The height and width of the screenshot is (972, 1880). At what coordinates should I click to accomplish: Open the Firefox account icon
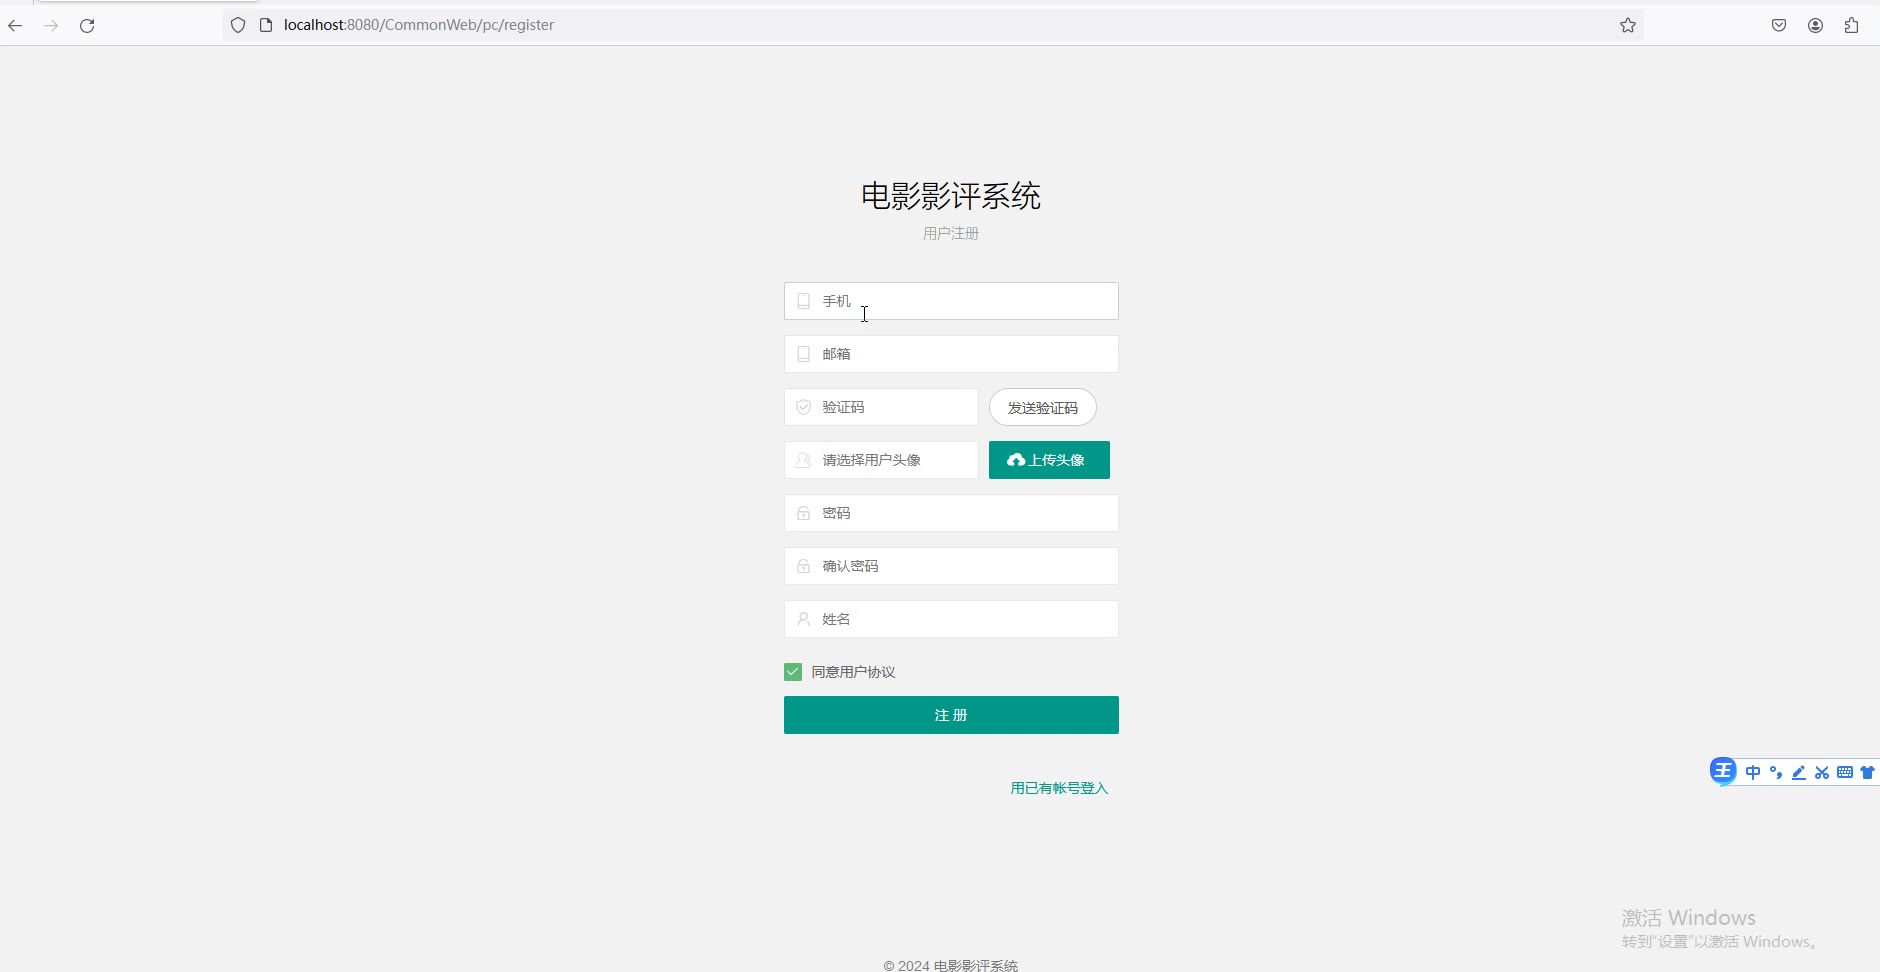pyautogui.click(x=1815, y=25)
